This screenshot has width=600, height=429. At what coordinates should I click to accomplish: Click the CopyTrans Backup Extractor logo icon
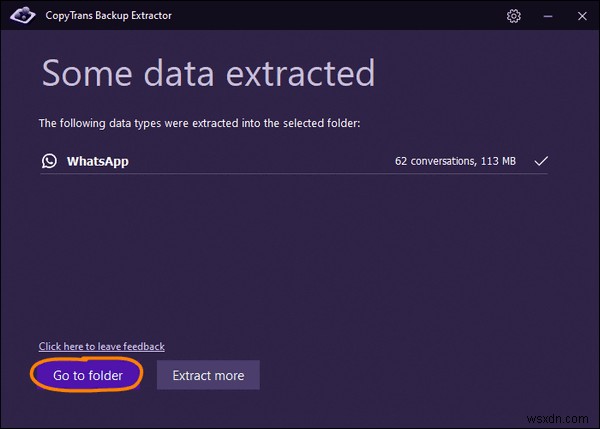(23, 15)
